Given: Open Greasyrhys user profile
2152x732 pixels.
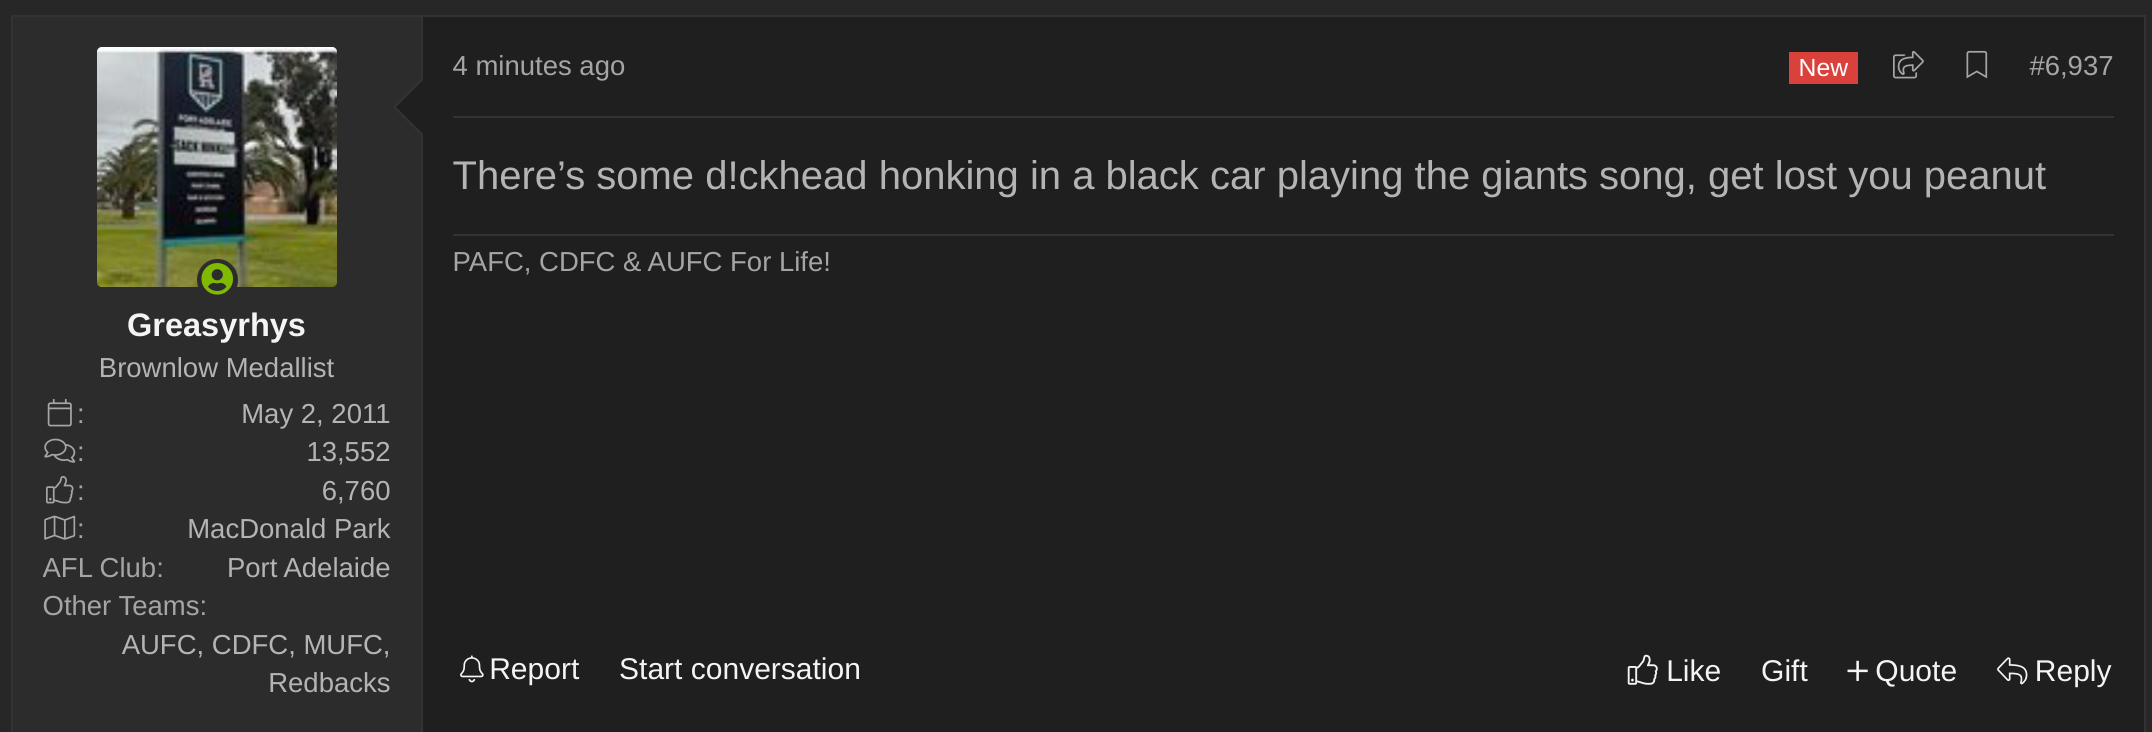Looking at the screenshot, I should coord(216,325).
